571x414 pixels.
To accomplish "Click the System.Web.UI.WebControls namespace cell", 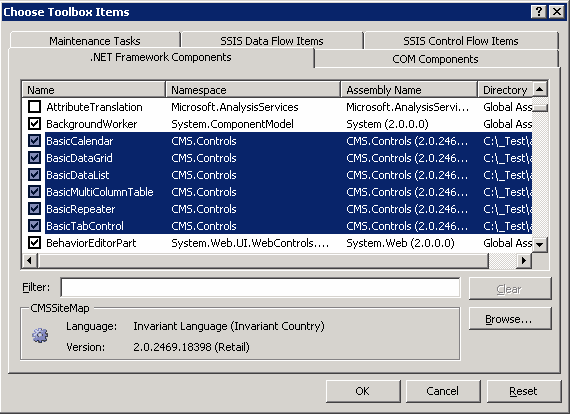I will pyautogui.click(x=250, y=243).
